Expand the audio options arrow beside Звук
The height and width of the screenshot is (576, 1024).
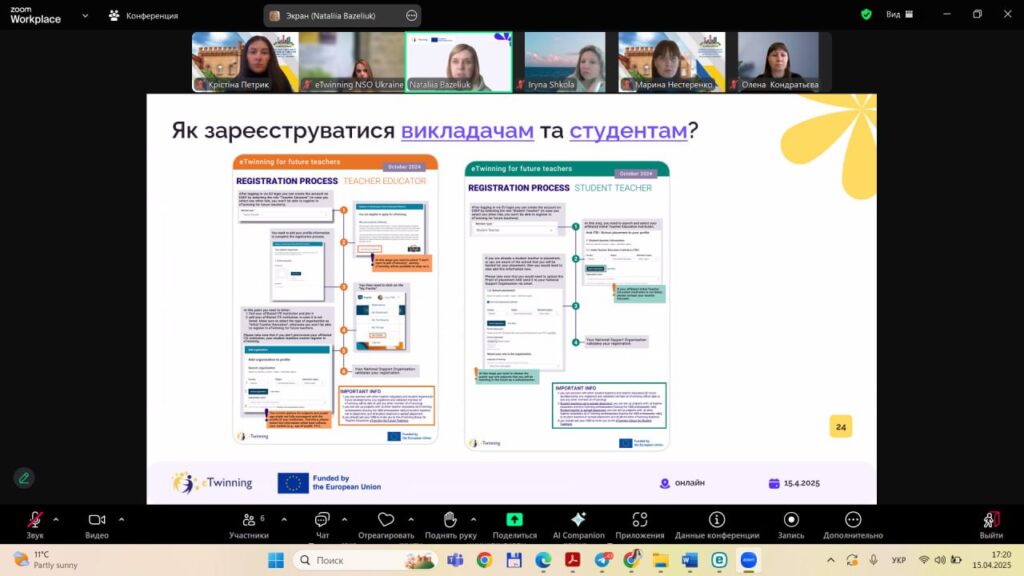56,519
